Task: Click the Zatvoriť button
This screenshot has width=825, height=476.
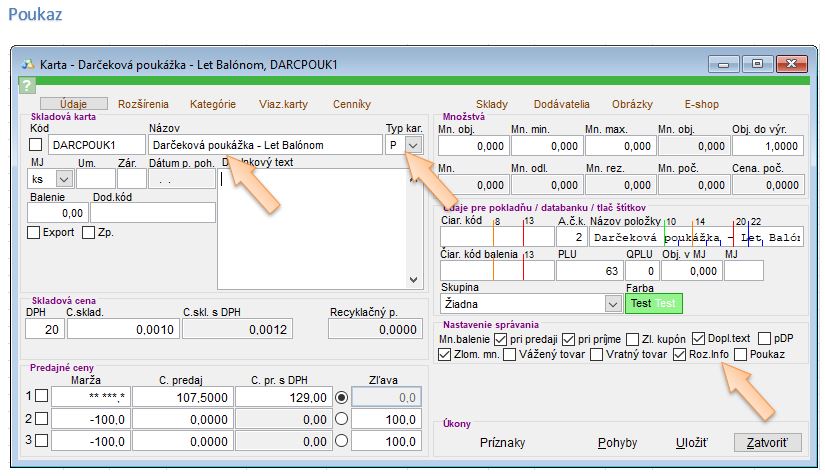Action: [x=767, y=442]
